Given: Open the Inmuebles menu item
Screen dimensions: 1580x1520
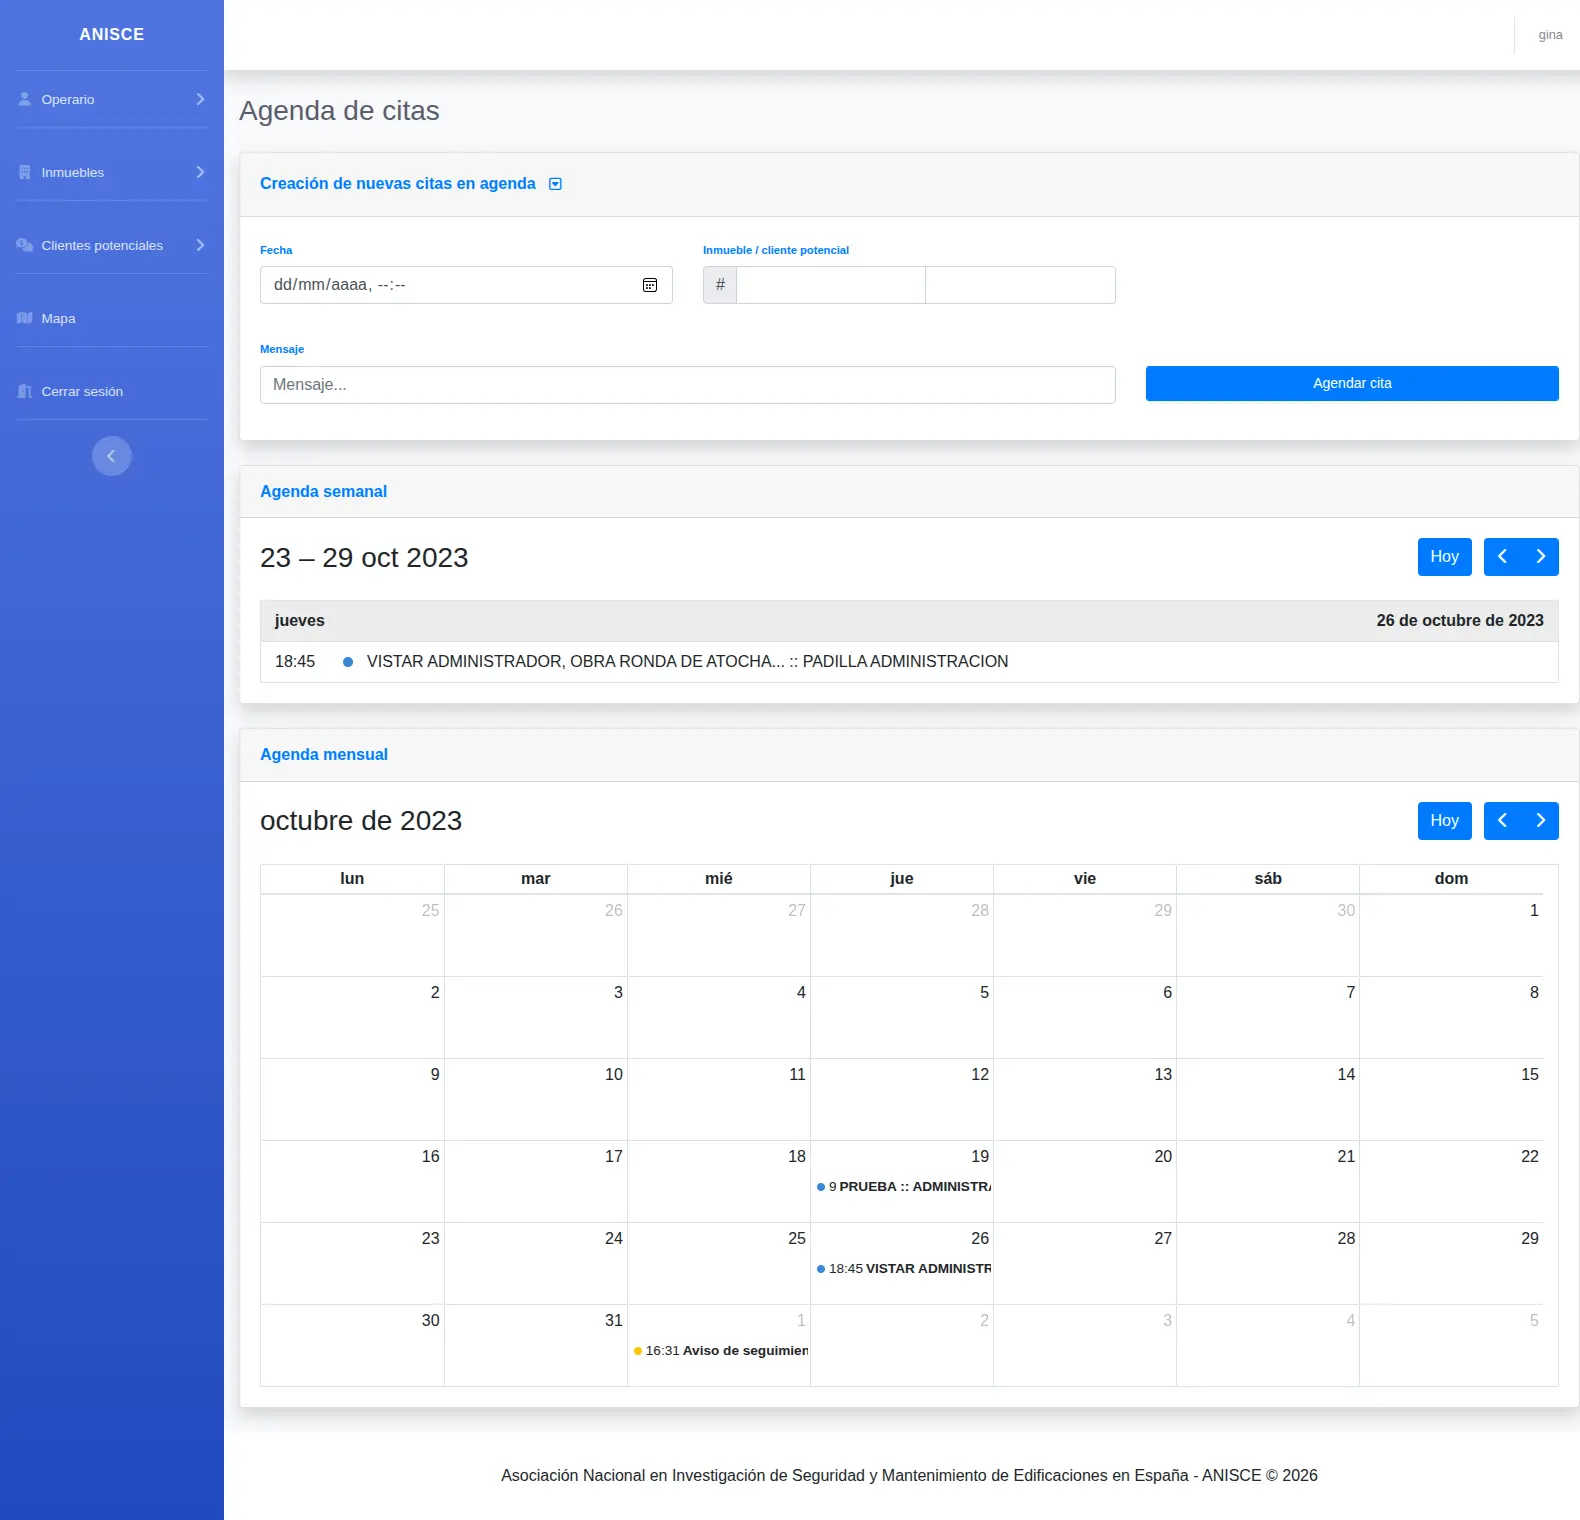Looking at the screenshot, I should pyautogui.click(x=112, y=172).
